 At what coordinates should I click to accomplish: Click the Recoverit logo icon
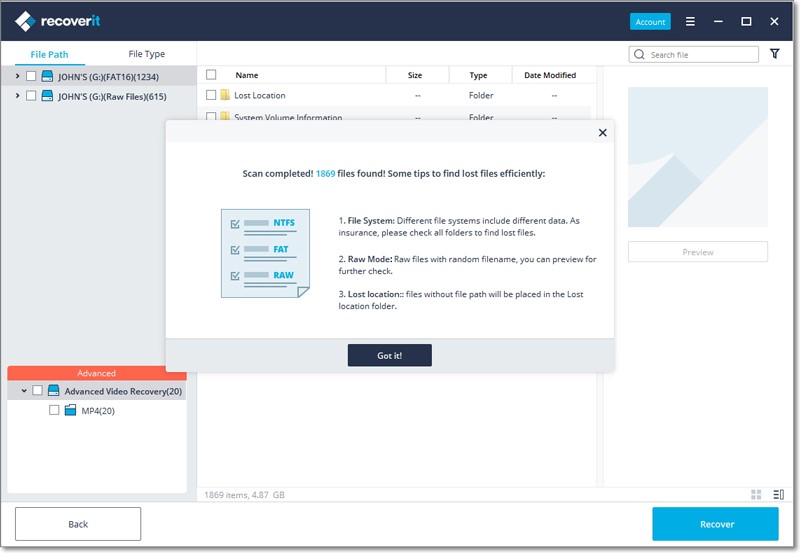24,21
